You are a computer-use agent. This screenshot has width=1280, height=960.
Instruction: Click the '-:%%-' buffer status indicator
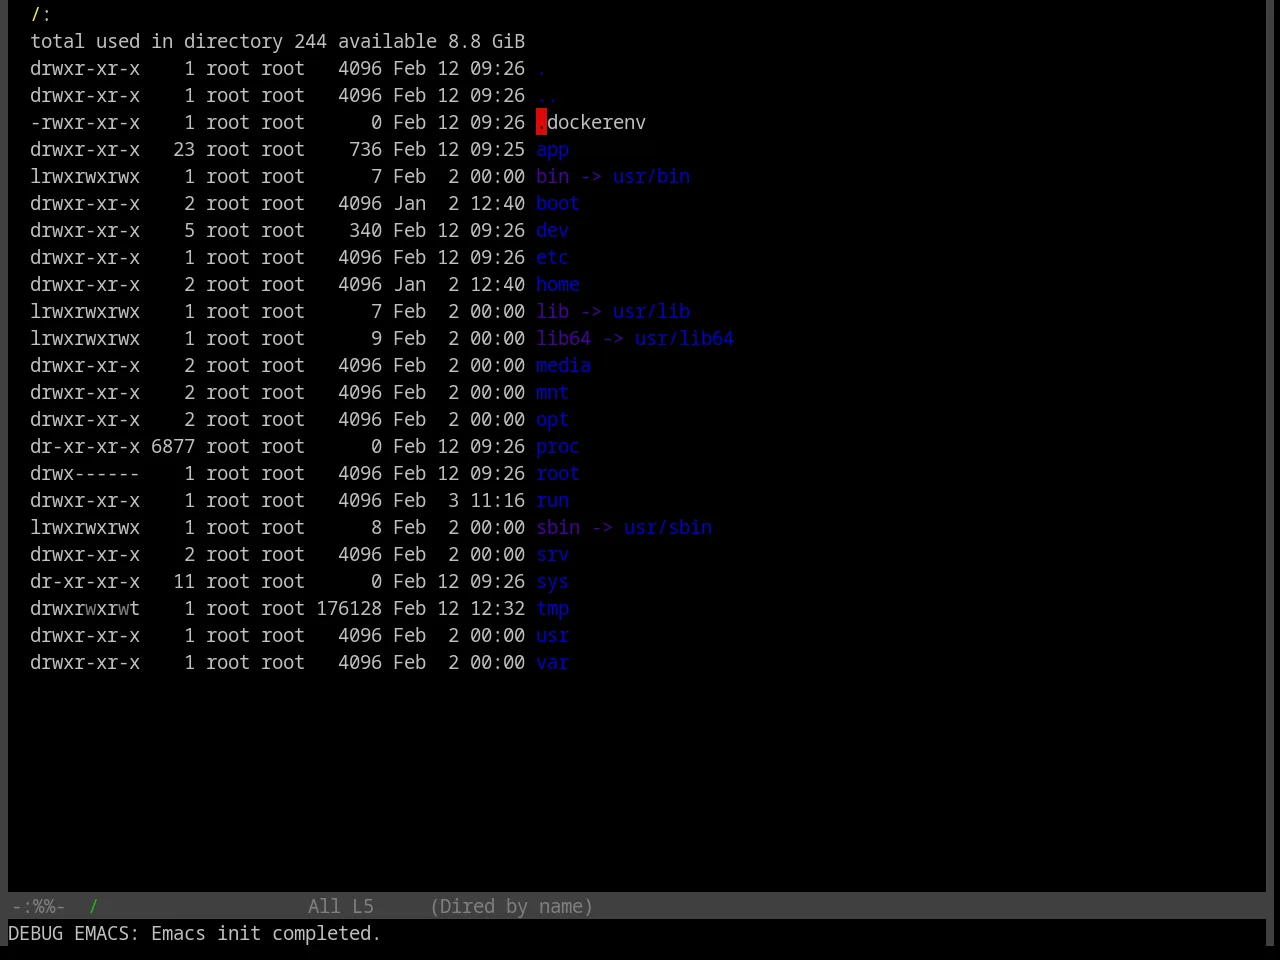pyautogui.click(x=38, y=906)
